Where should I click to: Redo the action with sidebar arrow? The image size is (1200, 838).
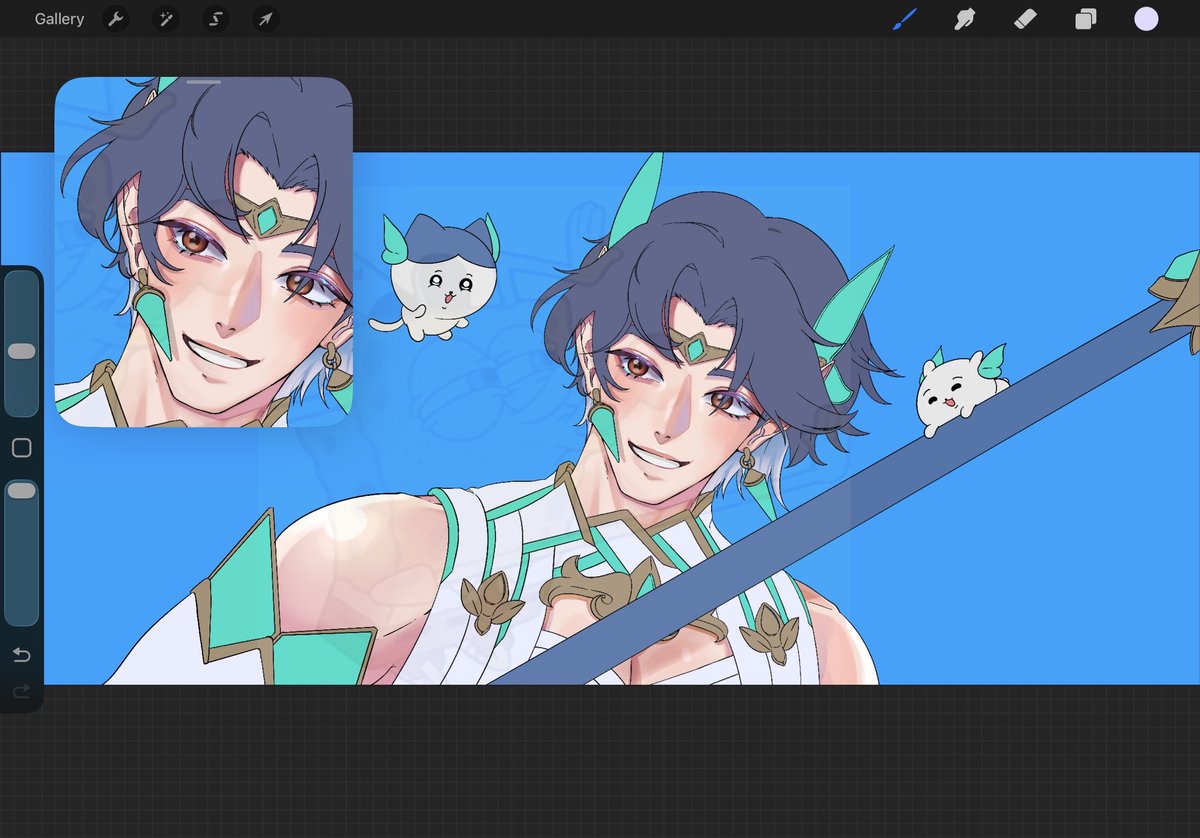[21, 691]
